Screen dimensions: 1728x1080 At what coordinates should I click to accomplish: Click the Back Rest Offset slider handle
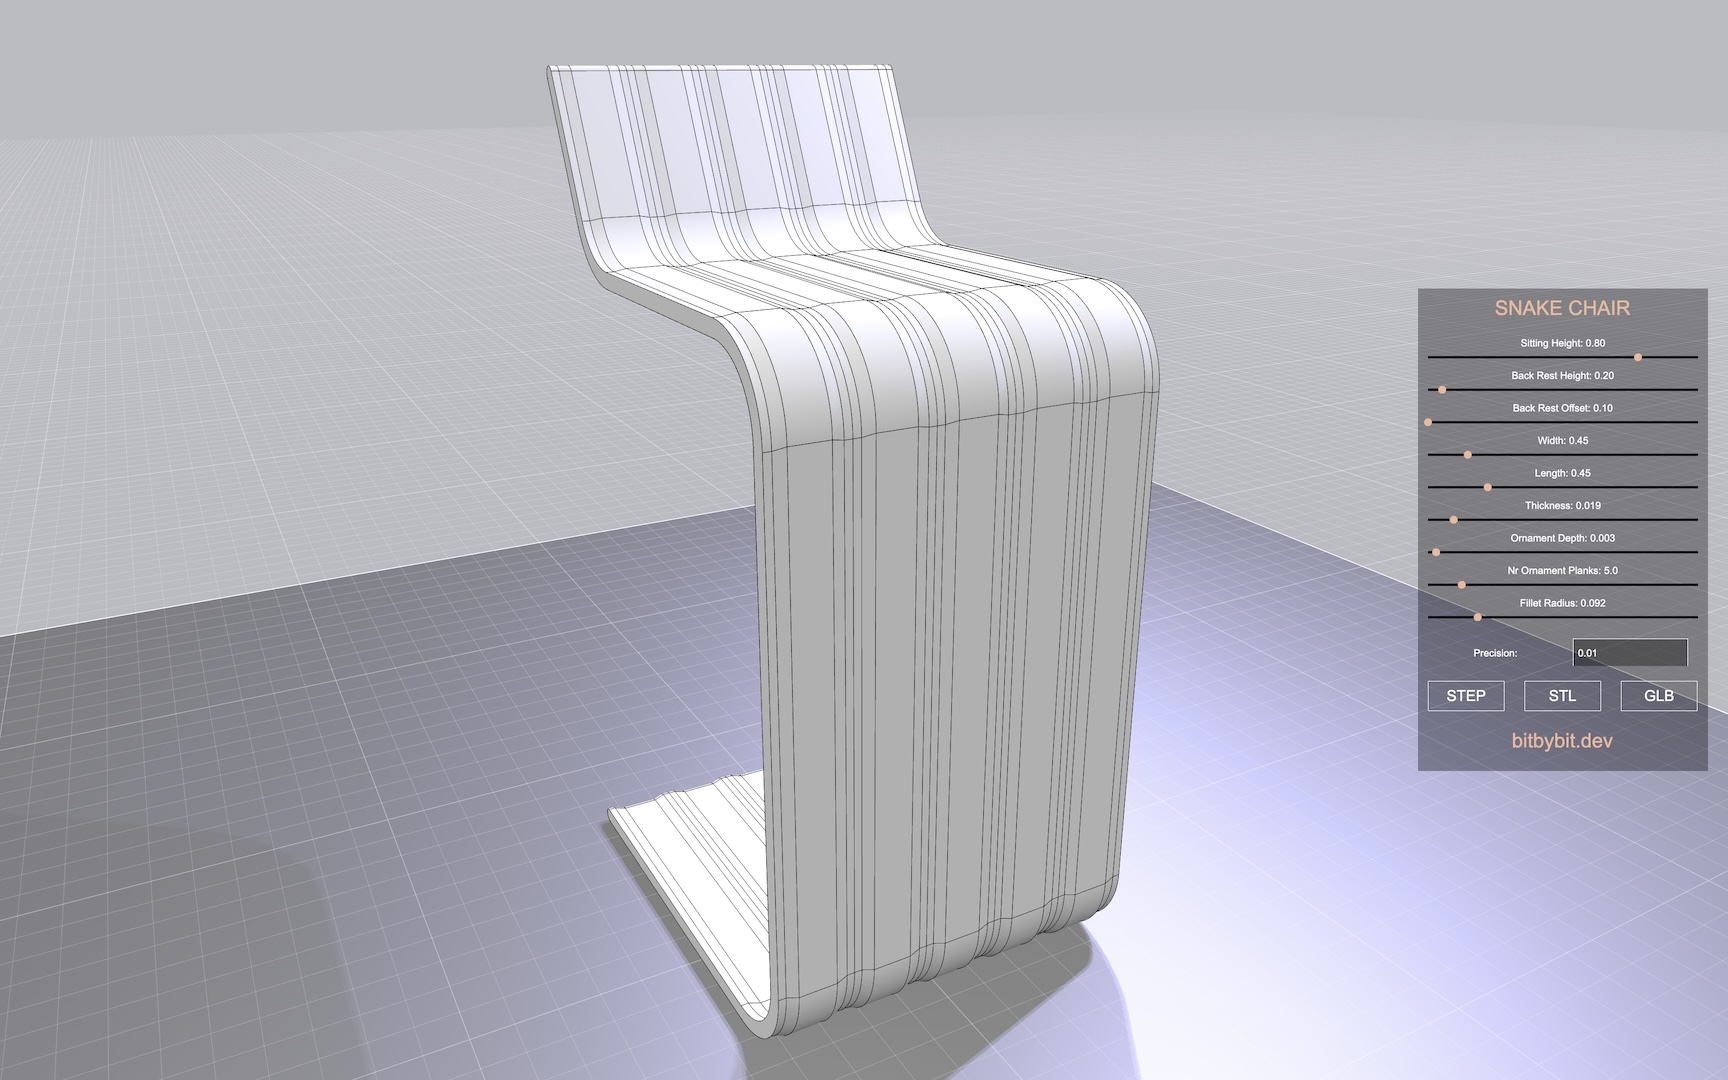tap(1428, 422)
